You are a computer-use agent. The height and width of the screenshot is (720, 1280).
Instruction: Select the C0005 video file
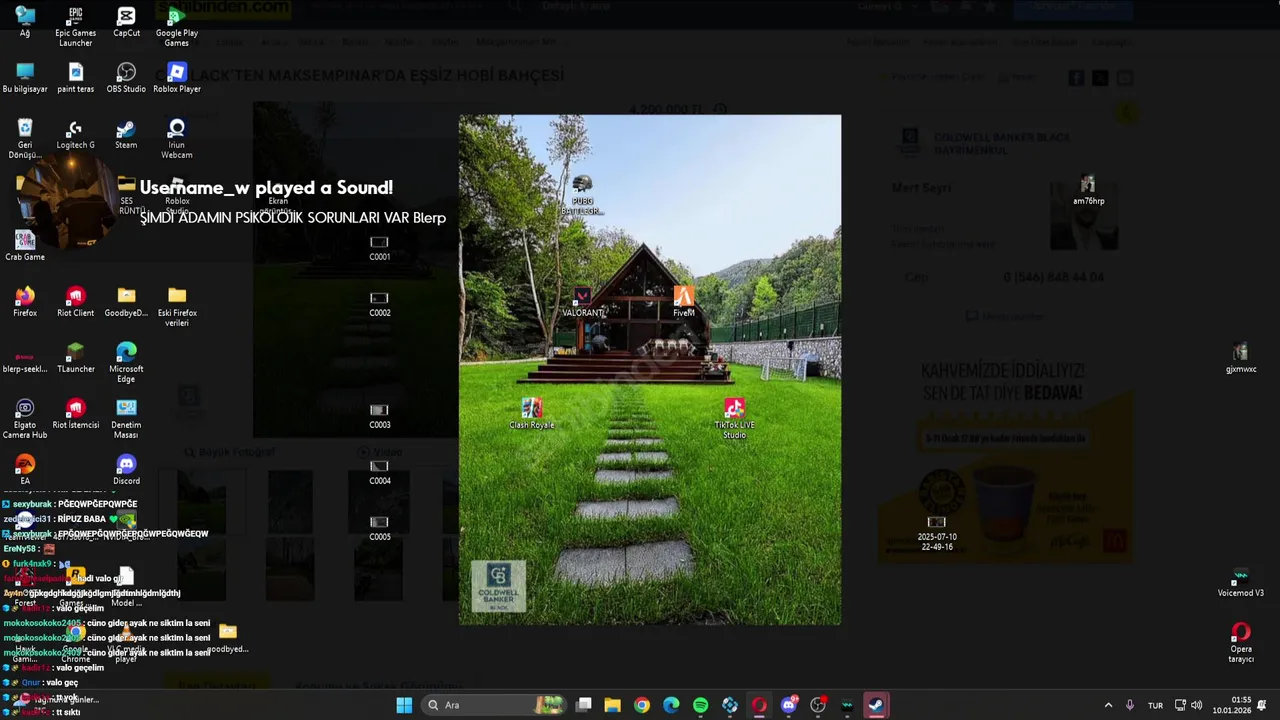pyautogui.click(x=379, y=528)
